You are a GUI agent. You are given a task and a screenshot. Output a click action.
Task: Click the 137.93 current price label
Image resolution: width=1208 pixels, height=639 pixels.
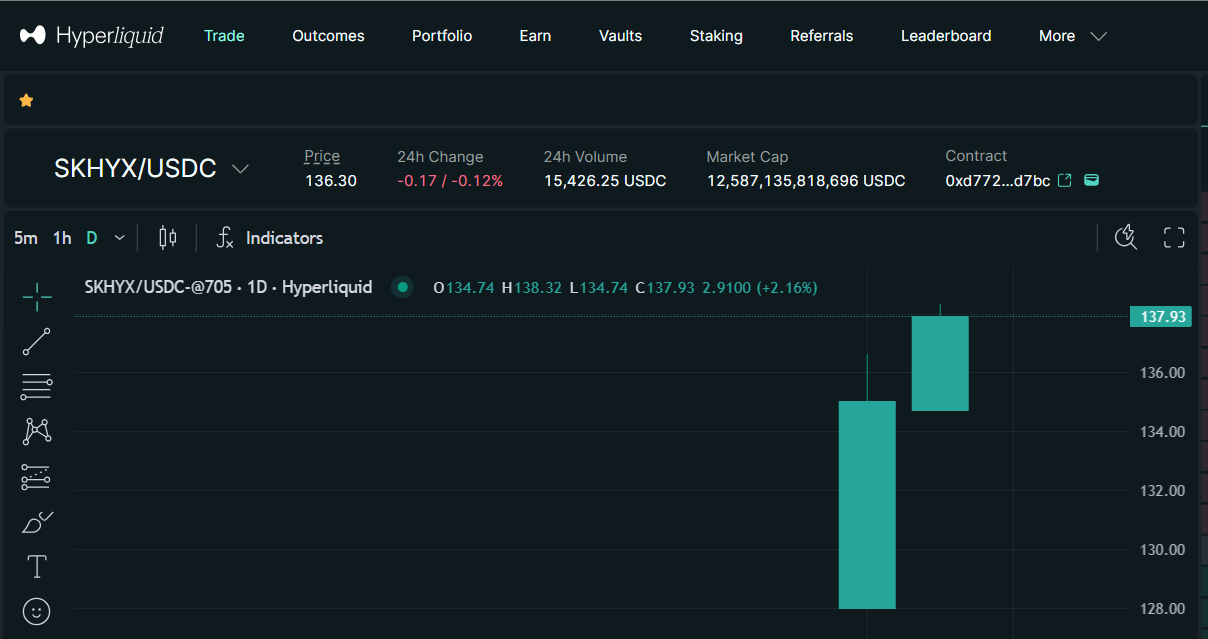coord(1160,317)
